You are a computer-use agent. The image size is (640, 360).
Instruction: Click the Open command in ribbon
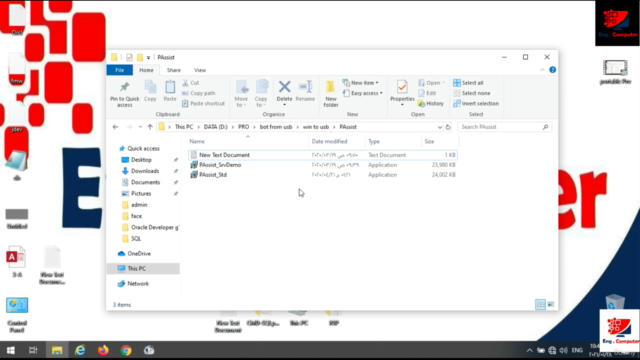point(431,83)
